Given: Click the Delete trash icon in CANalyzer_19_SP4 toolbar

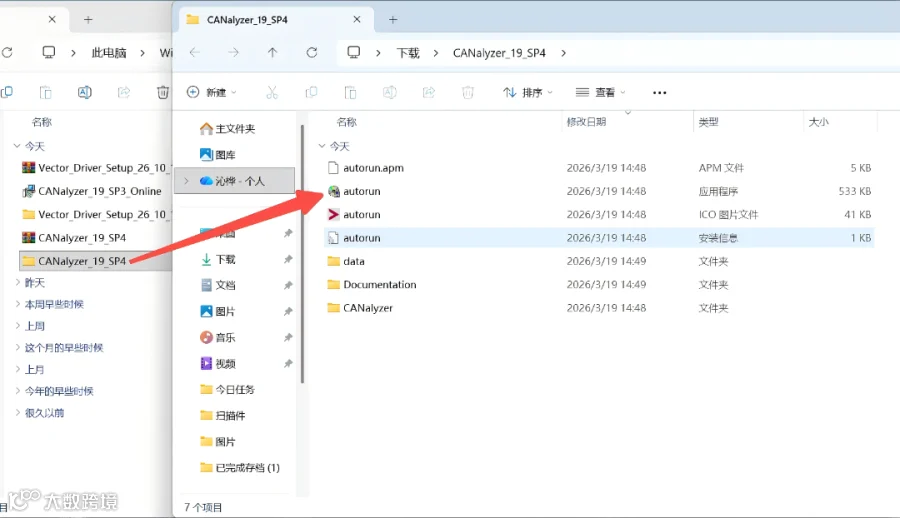Looking at the screenshot, I should coord(468,92).
